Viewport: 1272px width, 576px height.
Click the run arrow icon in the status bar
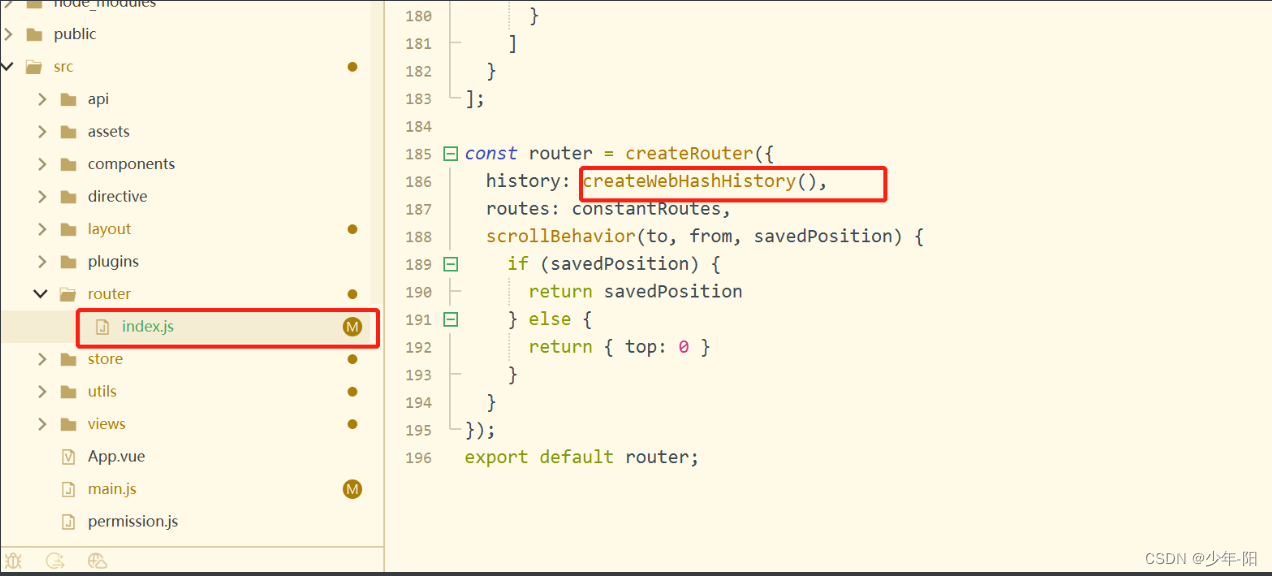tap(55, 560)
